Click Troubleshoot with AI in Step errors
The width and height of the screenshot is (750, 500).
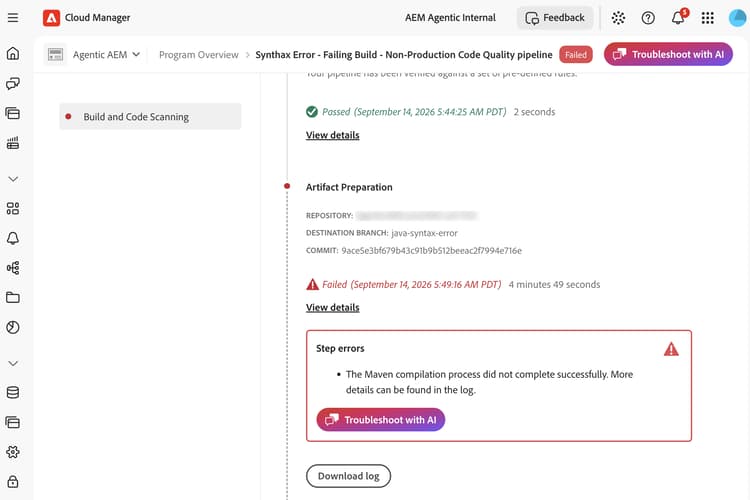tap(381, 420)
